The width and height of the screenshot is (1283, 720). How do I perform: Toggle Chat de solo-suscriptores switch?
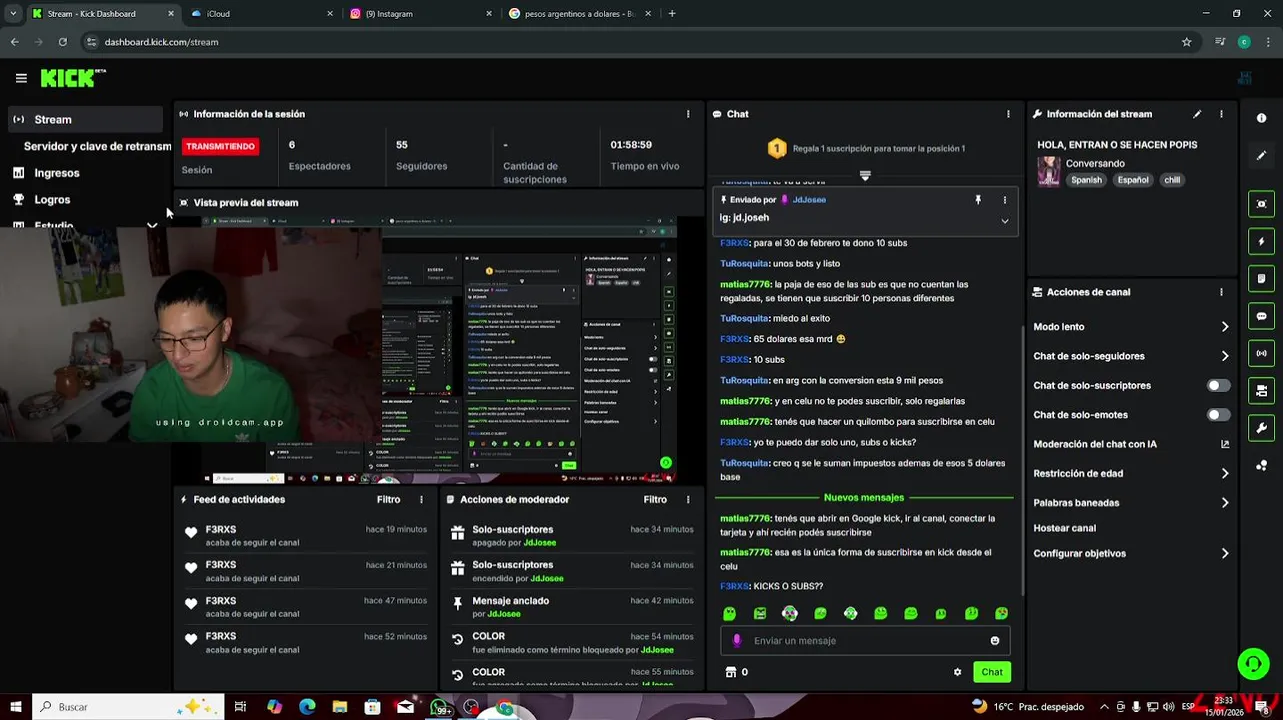(1218, 385)
